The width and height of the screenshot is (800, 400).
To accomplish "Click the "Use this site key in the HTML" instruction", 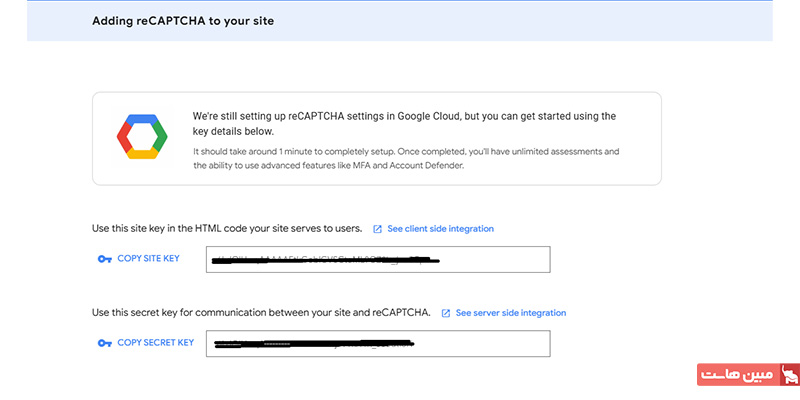I will pyautogui.click(x=227, y=229).
